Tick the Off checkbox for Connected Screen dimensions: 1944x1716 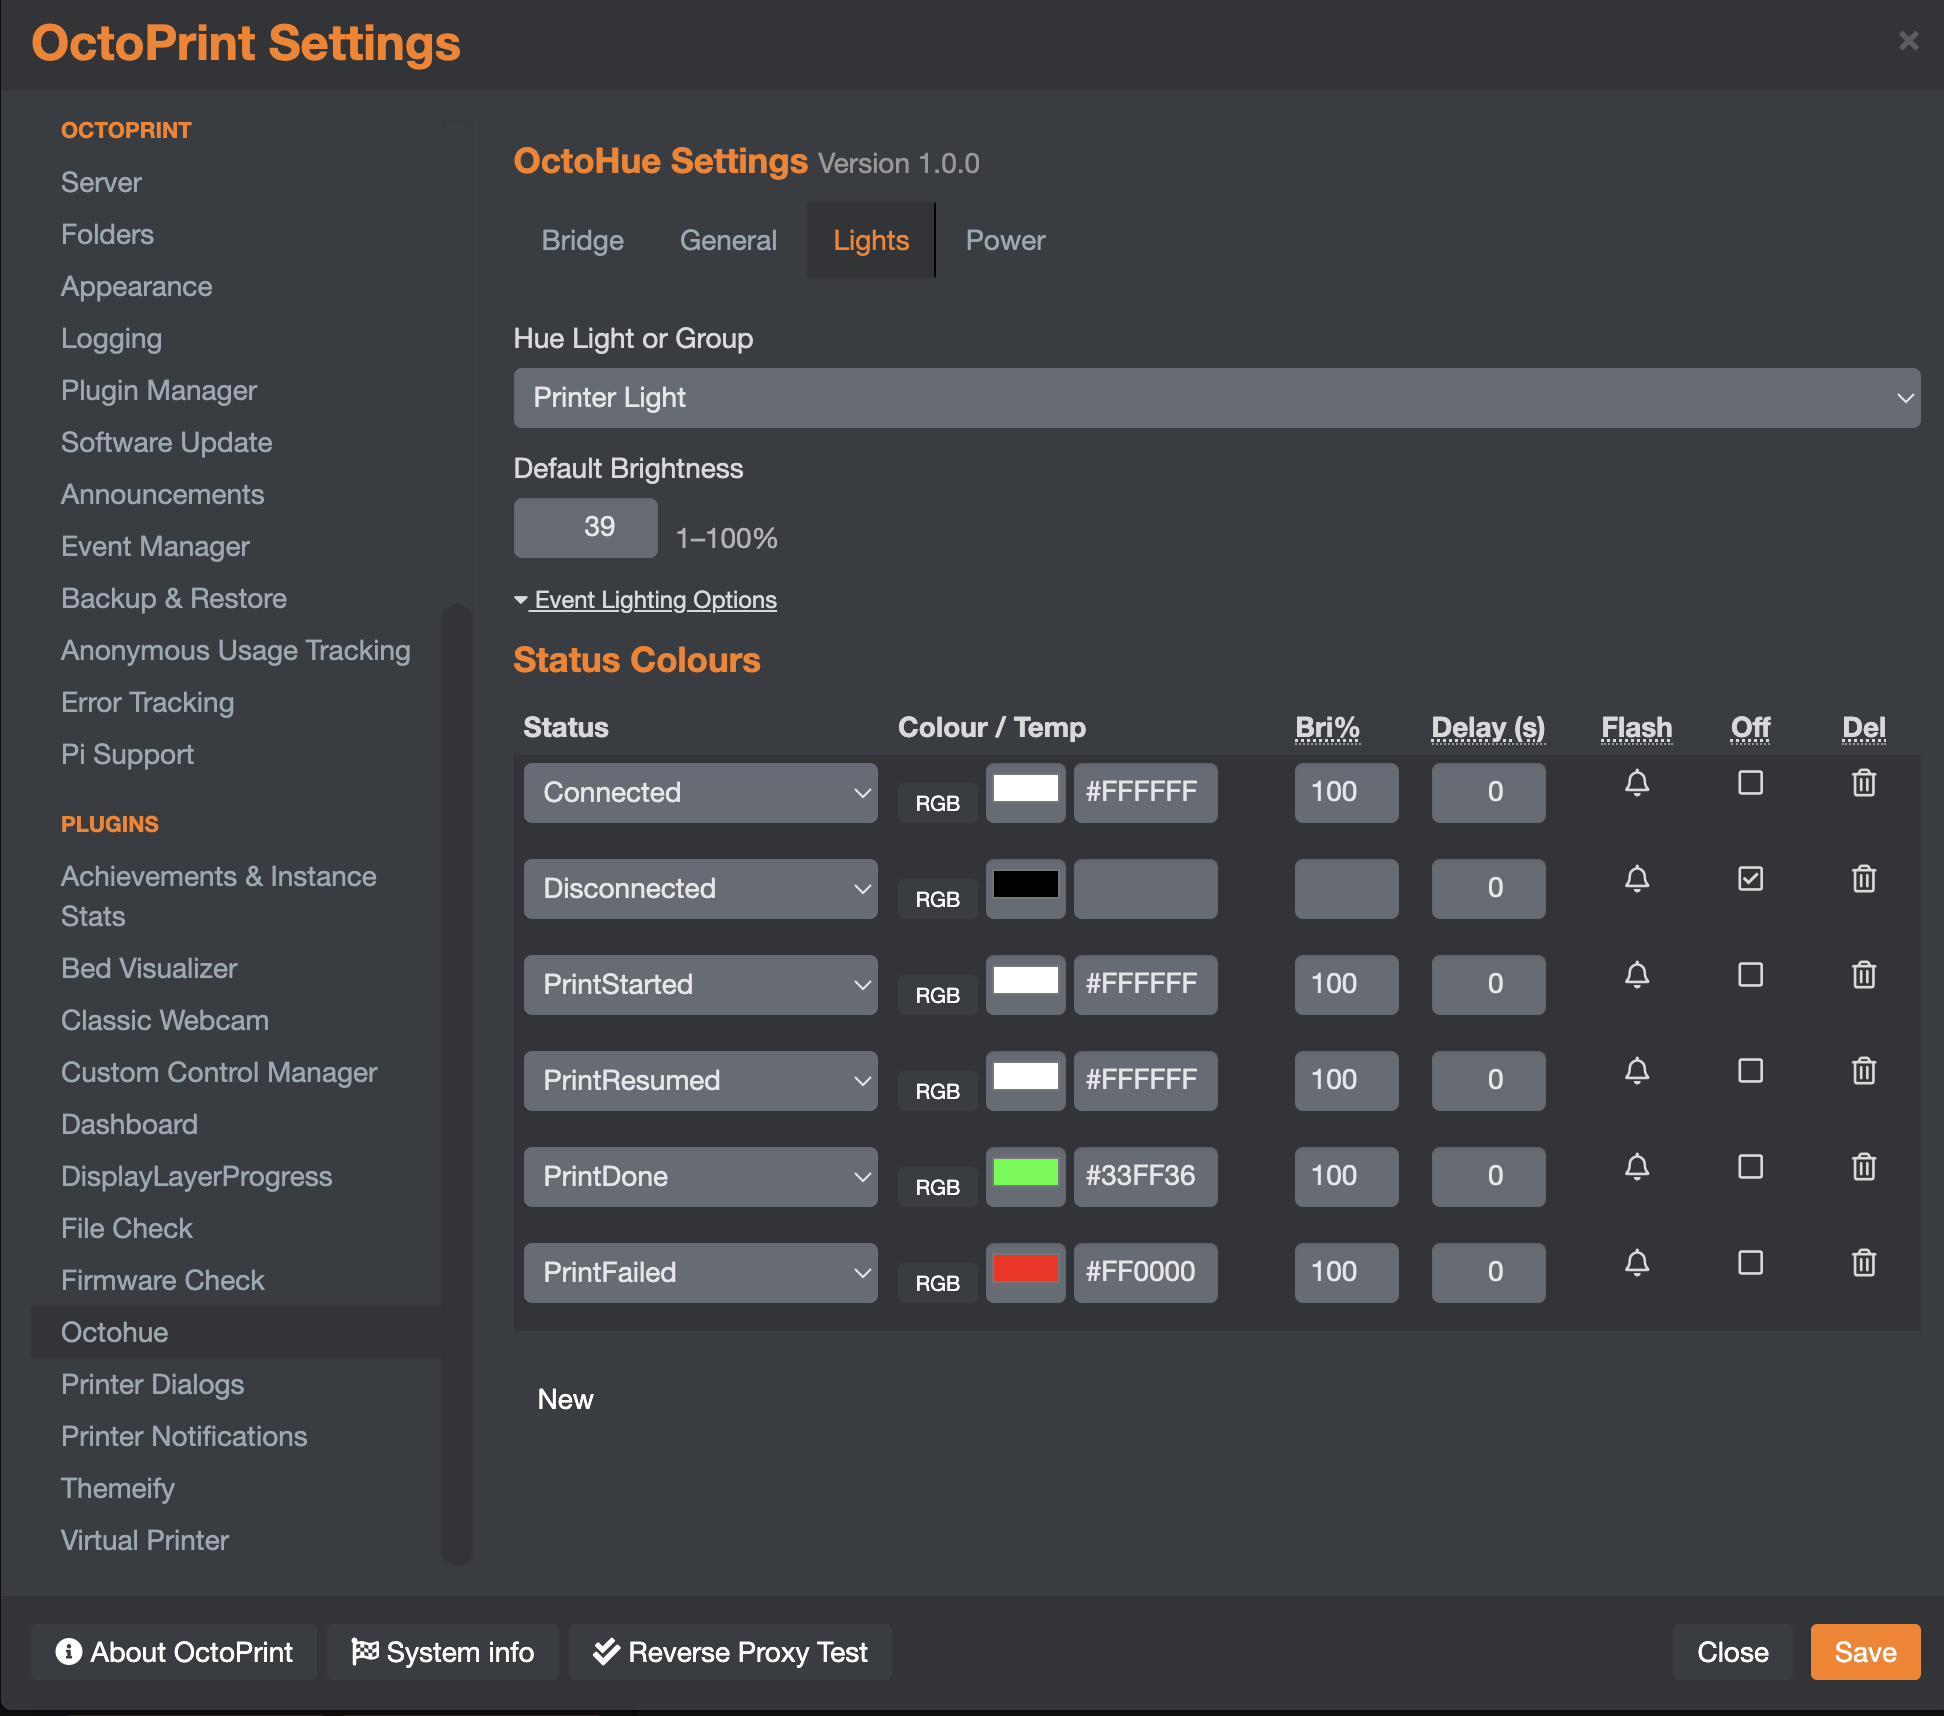(x=1750, y=783)
